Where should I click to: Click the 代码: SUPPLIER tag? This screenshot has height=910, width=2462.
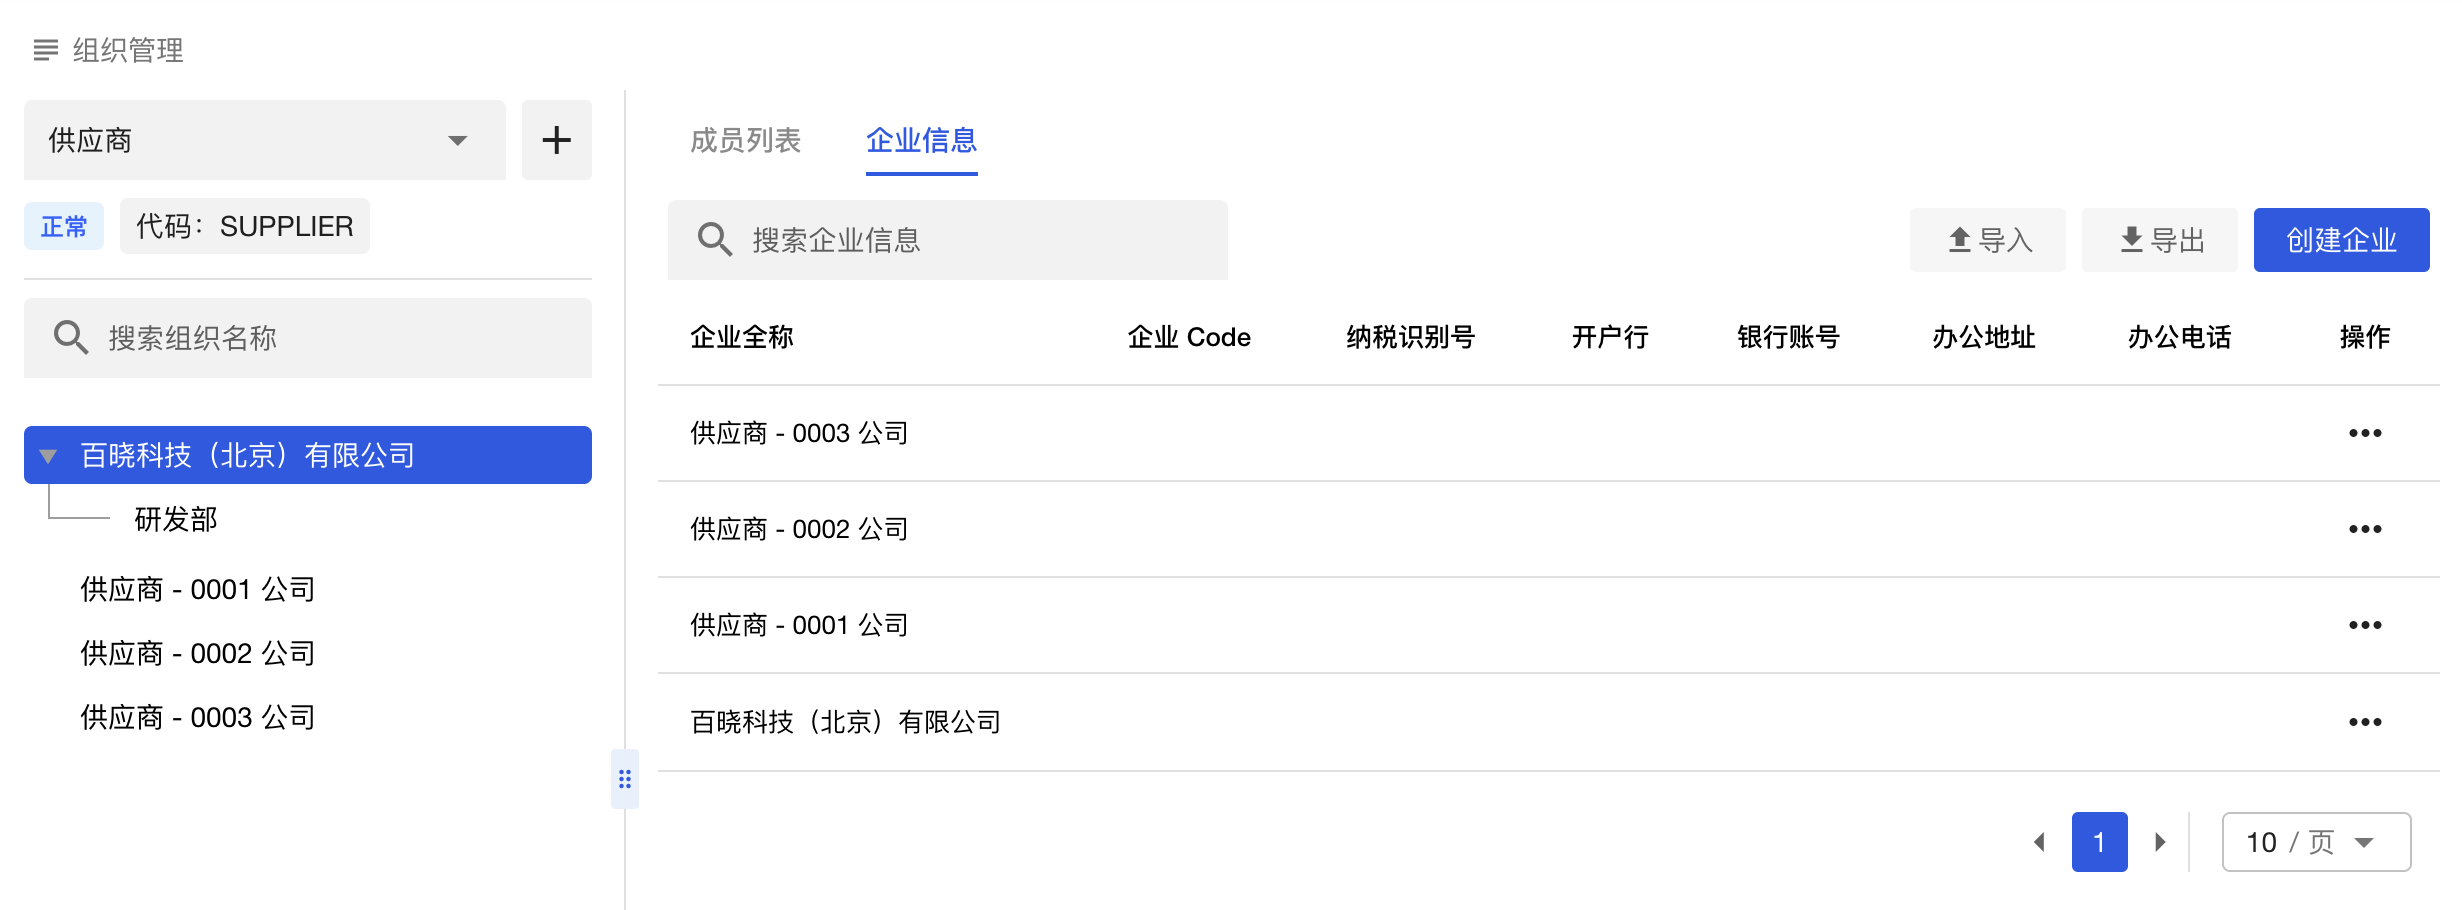(x=245, y=226)
